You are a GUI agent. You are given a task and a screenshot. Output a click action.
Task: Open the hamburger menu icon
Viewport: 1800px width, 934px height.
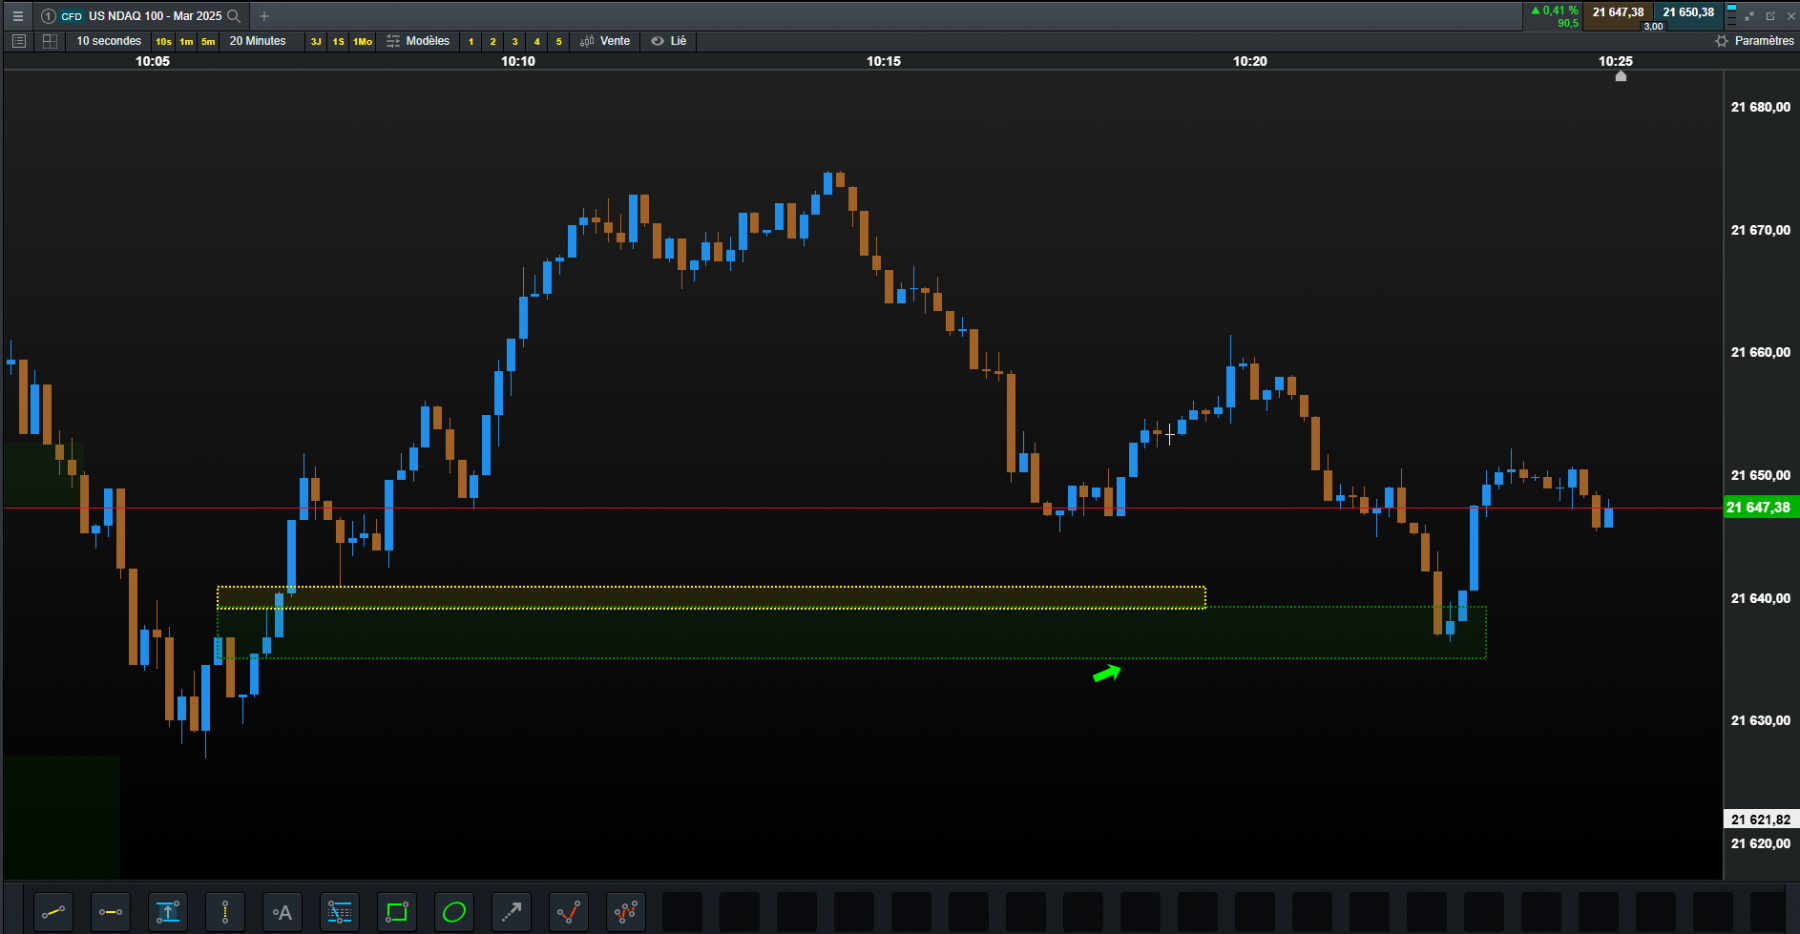click(17, 16)
